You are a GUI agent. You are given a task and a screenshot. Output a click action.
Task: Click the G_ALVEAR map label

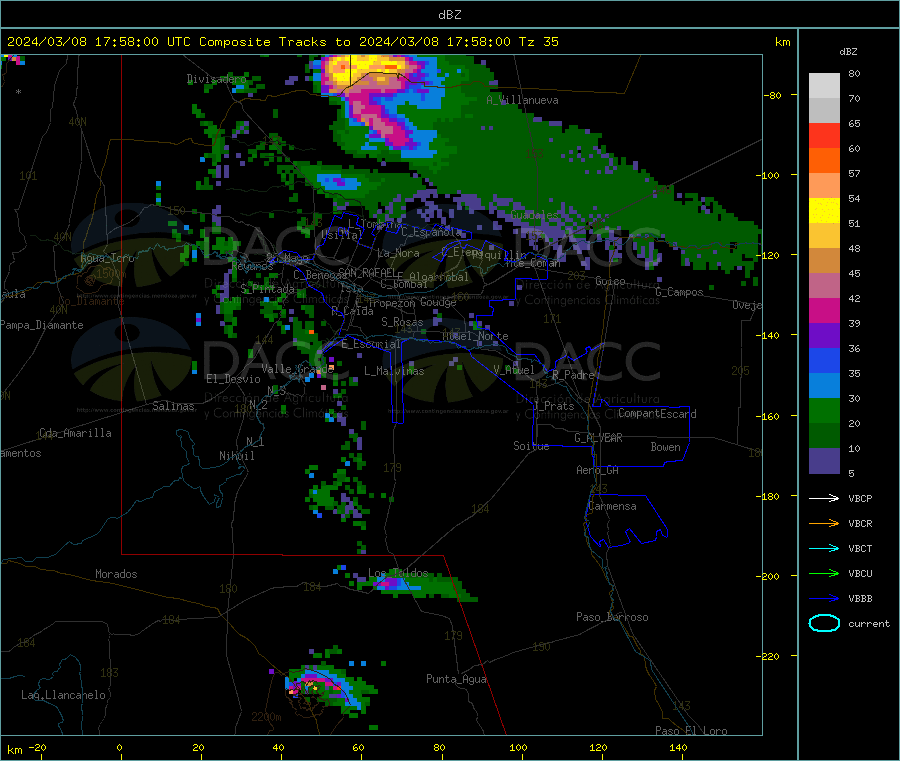[x=598, y=438]
